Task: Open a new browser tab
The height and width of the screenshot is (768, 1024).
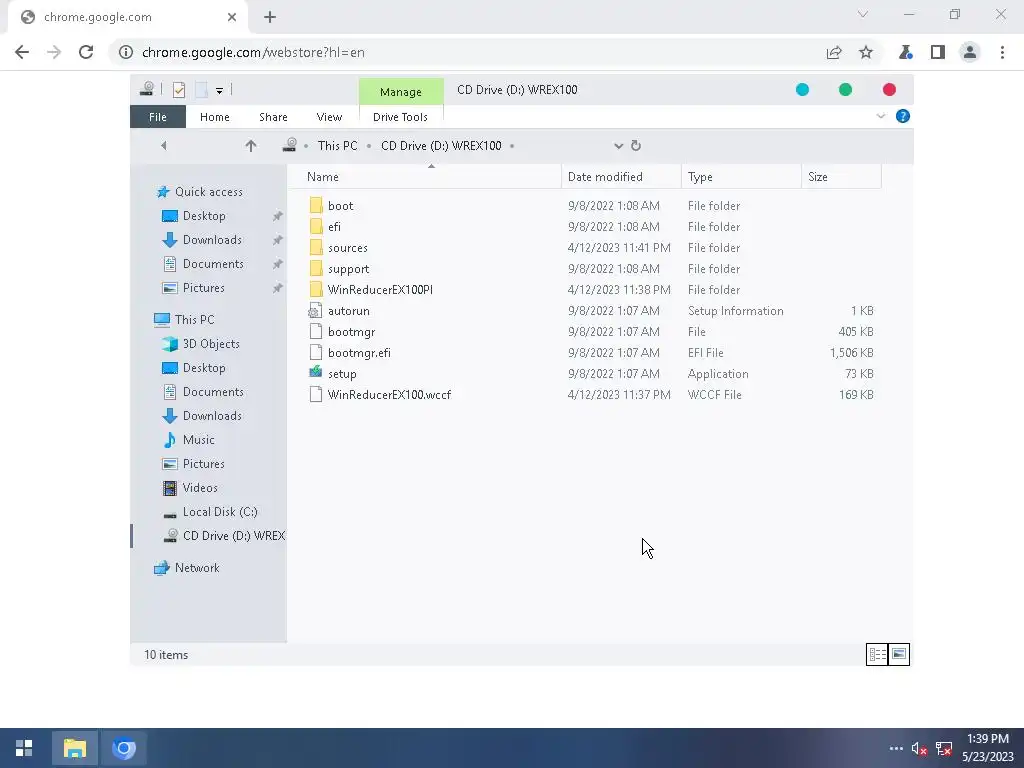Action: (x=270, y=17)
